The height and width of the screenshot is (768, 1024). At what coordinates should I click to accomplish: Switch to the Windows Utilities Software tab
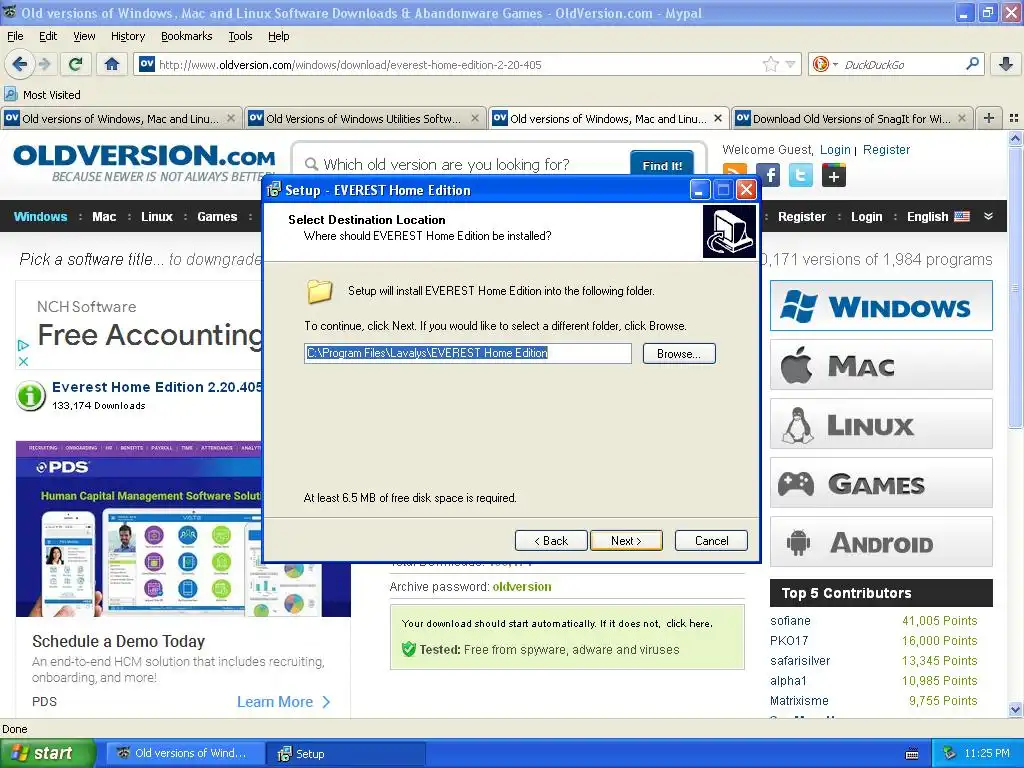click(x=365, y=118)
